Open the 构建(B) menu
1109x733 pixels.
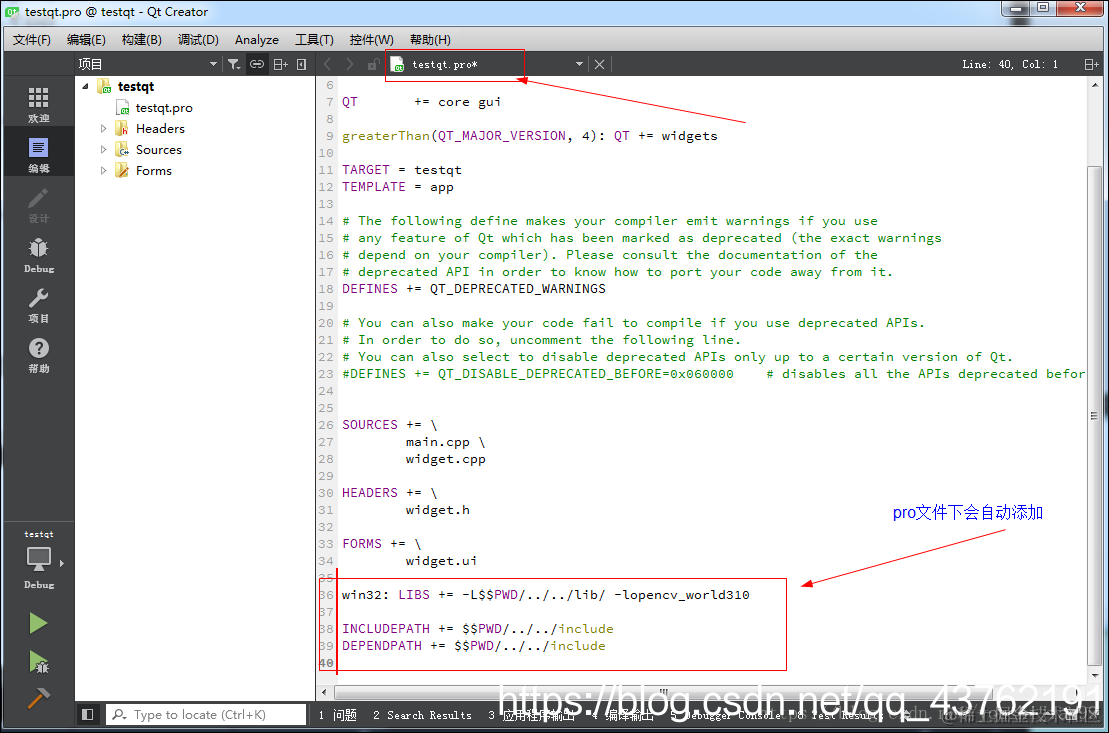coord(141,40)
